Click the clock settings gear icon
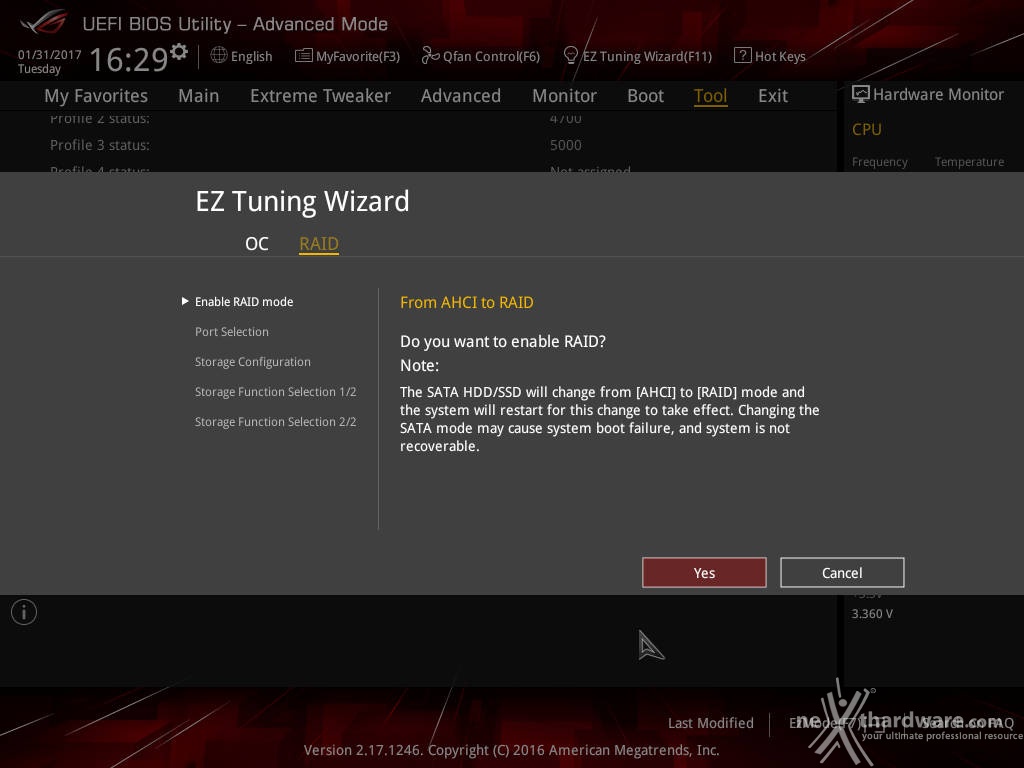The height and width of the screenshot is (768, 1024). point(178,52)
